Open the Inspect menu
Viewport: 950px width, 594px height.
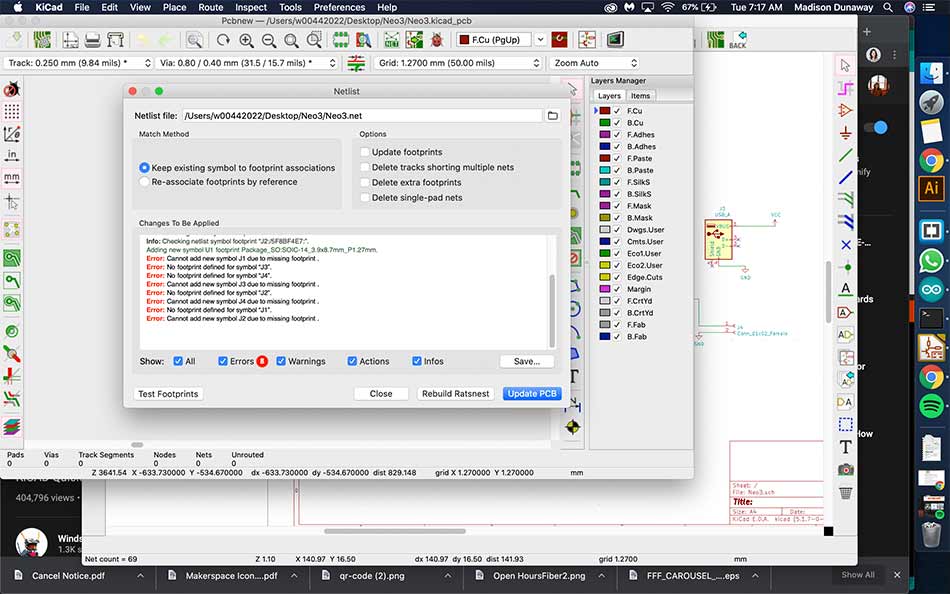tap(251, 7)
